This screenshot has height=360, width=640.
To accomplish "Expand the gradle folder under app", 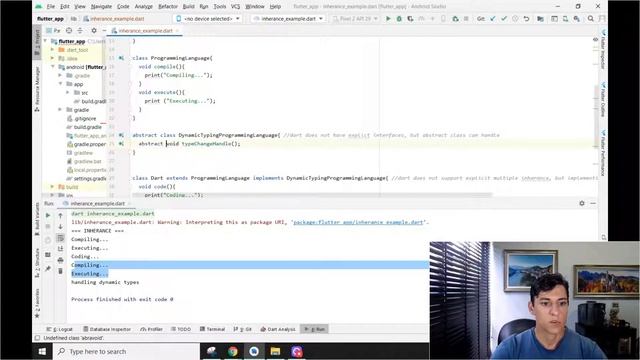I will tap(60, 110).
